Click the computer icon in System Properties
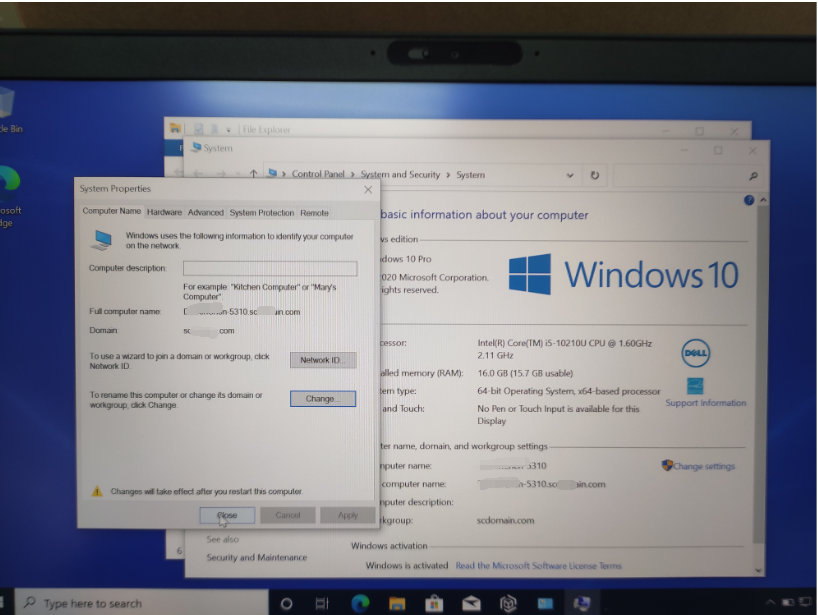Image resolution: width=818 pixels, height=615 pixels. (102, 239)
